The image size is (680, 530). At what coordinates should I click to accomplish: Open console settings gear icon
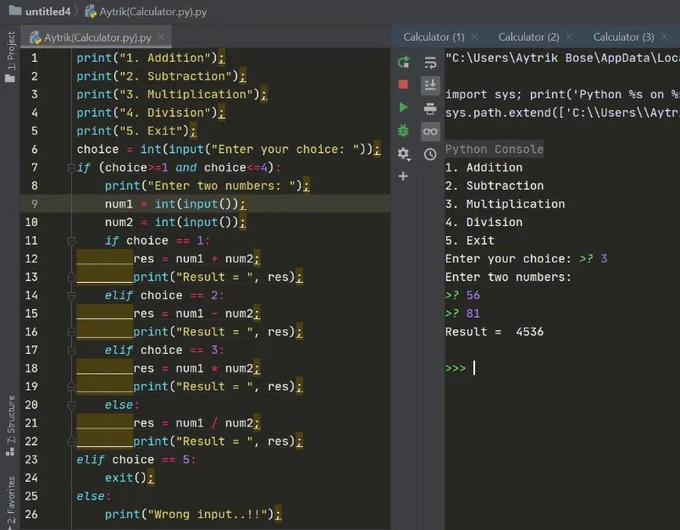pyautogui.click(x=403, y=153)
